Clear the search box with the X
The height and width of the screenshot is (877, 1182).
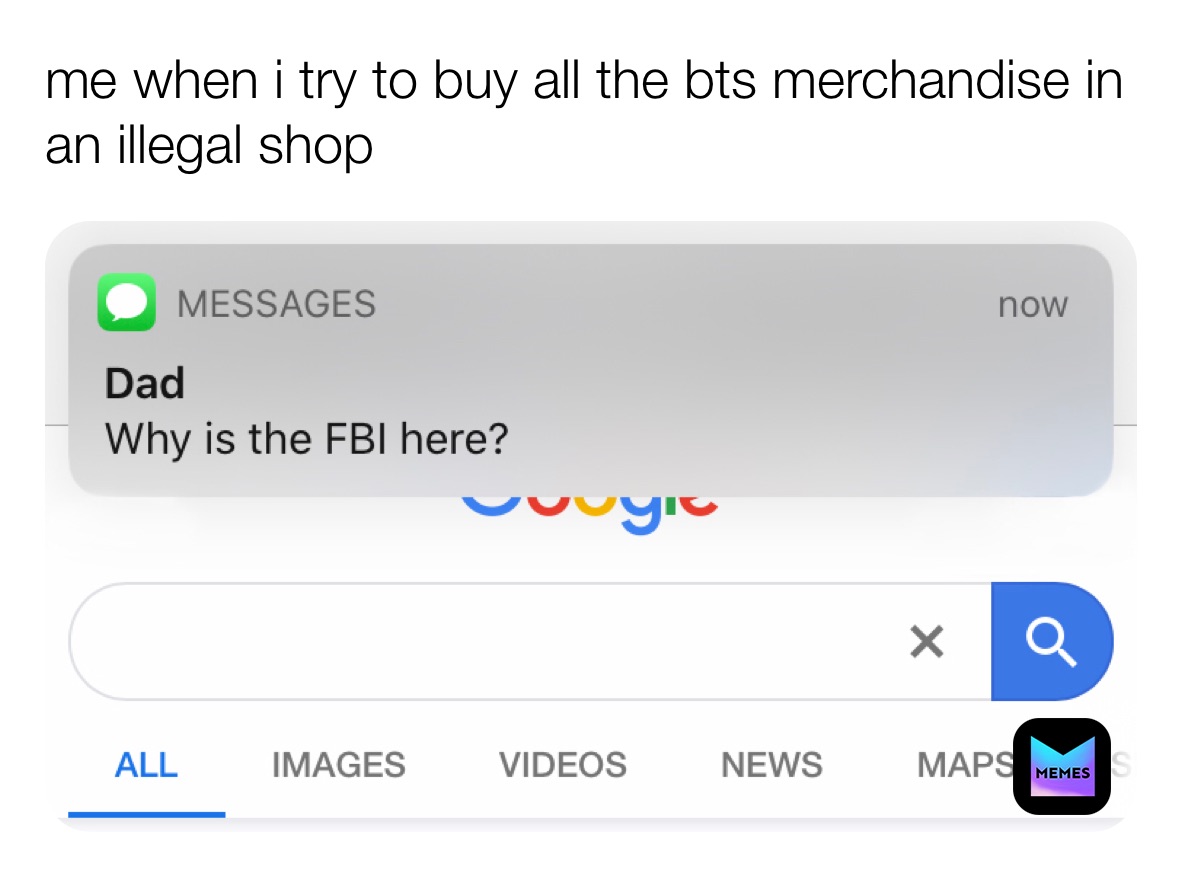(x=926, y=642)
